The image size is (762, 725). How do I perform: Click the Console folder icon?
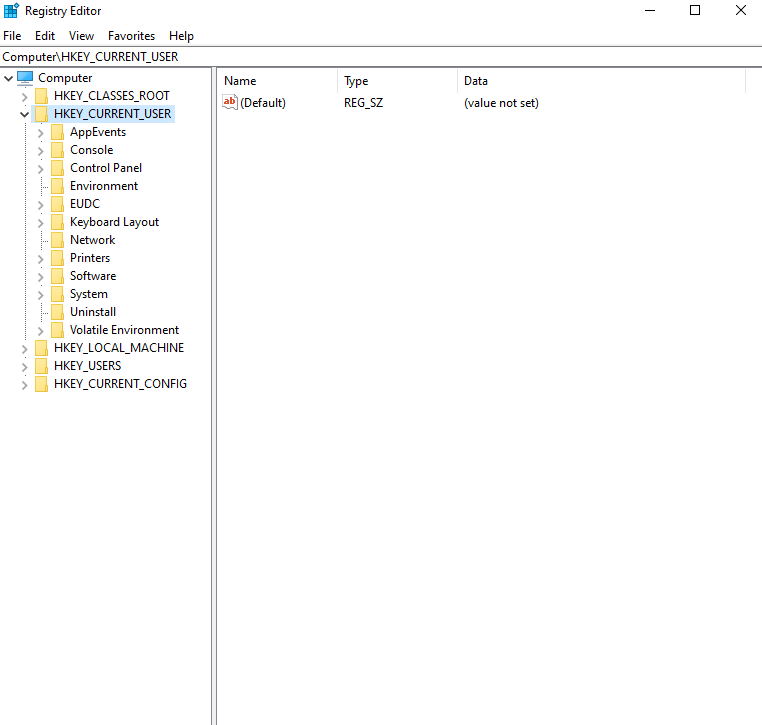(x=57, y=150)
